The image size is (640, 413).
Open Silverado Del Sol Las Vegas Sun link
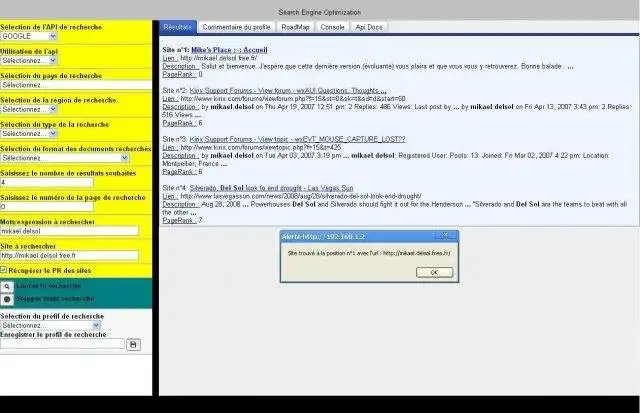coord(271,188)
